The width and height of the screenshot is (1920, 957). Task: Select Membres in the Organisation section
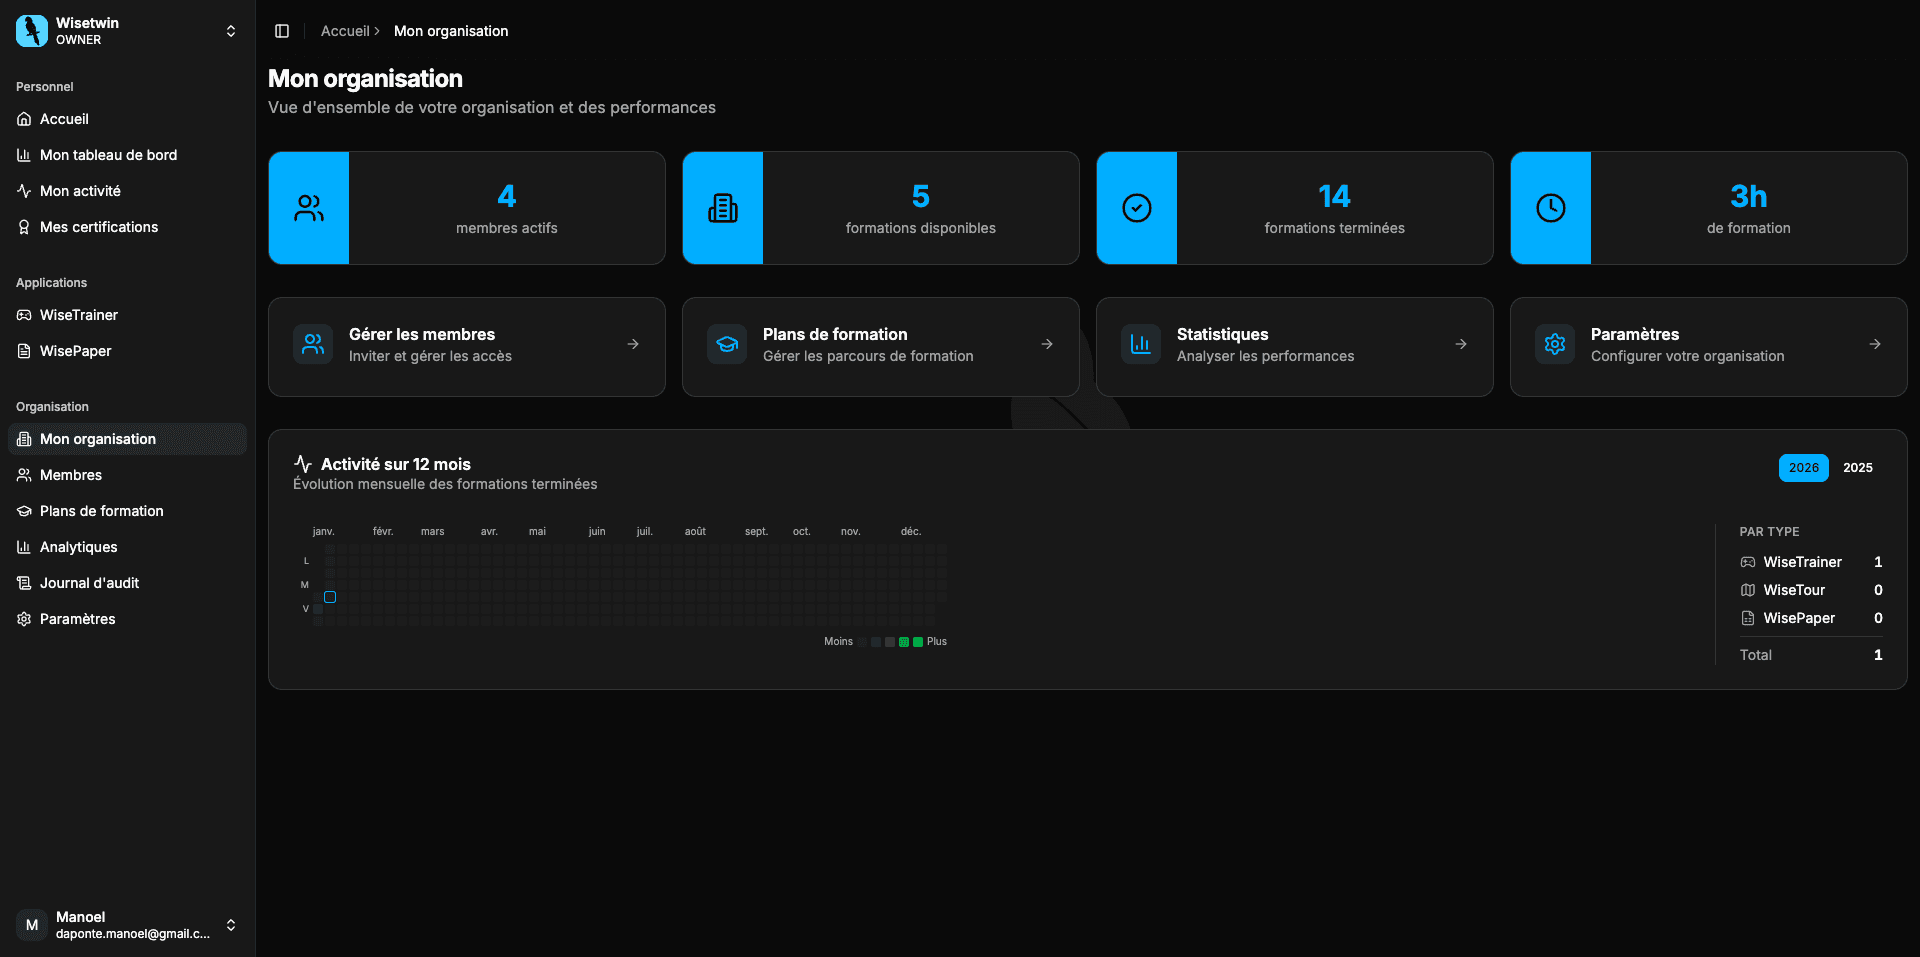(x=70, y=474)
